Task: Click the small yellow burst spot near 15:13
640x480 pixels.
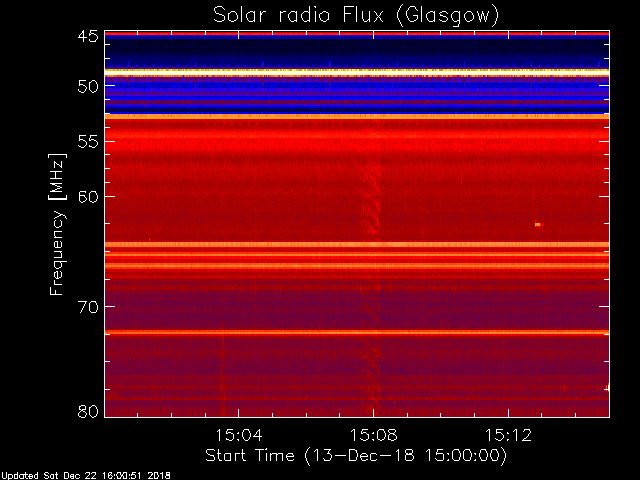Action: [538, 224]
